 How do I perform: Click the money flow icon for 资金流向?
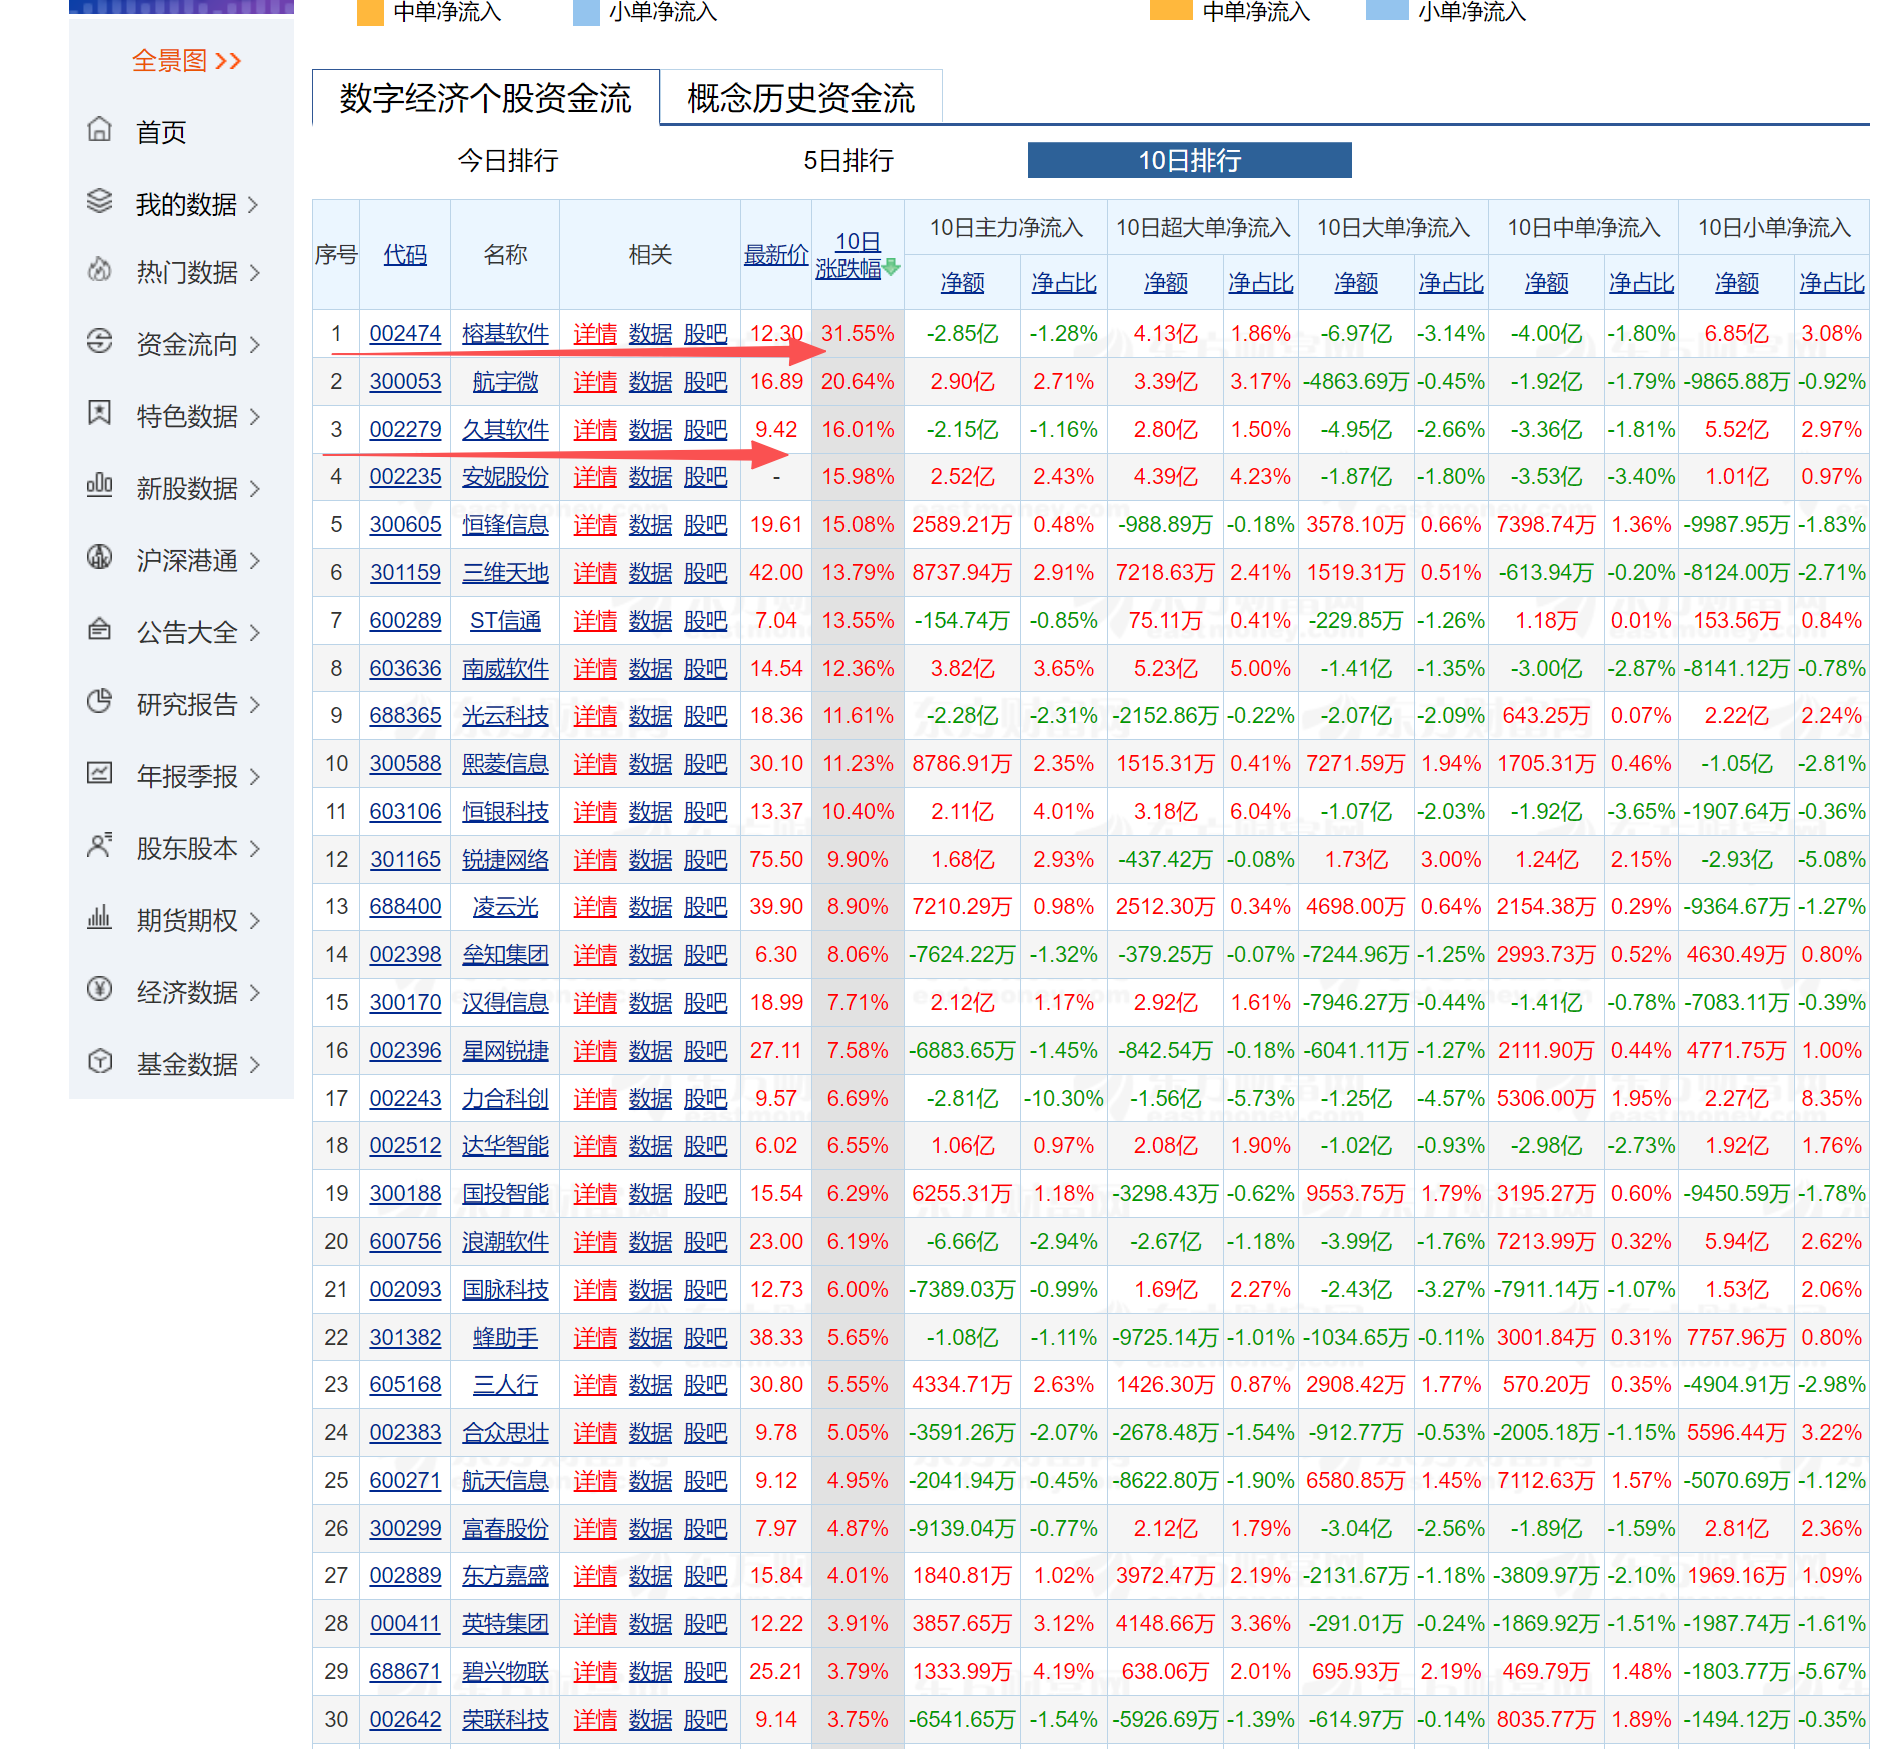click(x=99, y=341)
